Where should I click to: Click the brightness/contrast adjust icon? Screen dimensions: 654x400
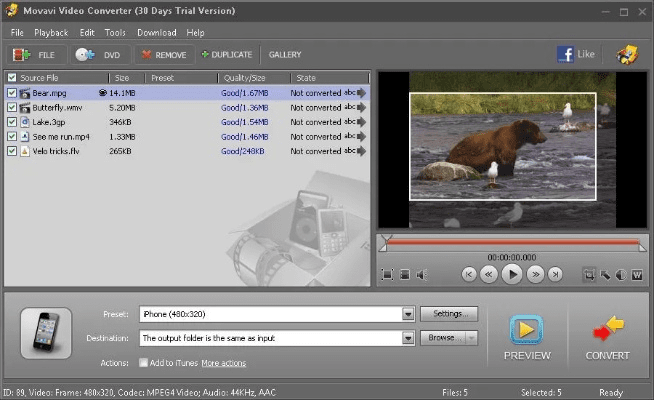(621, 274)
